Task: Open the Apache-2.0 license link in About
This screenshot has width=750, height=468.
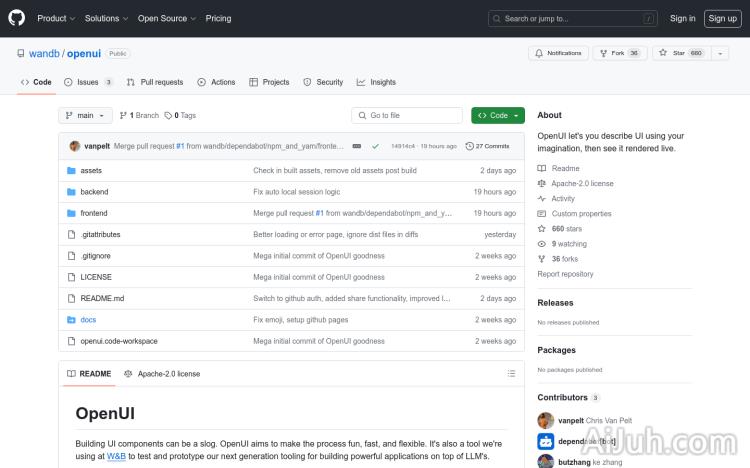Action: pyautogui.click(x=575, y=183)
